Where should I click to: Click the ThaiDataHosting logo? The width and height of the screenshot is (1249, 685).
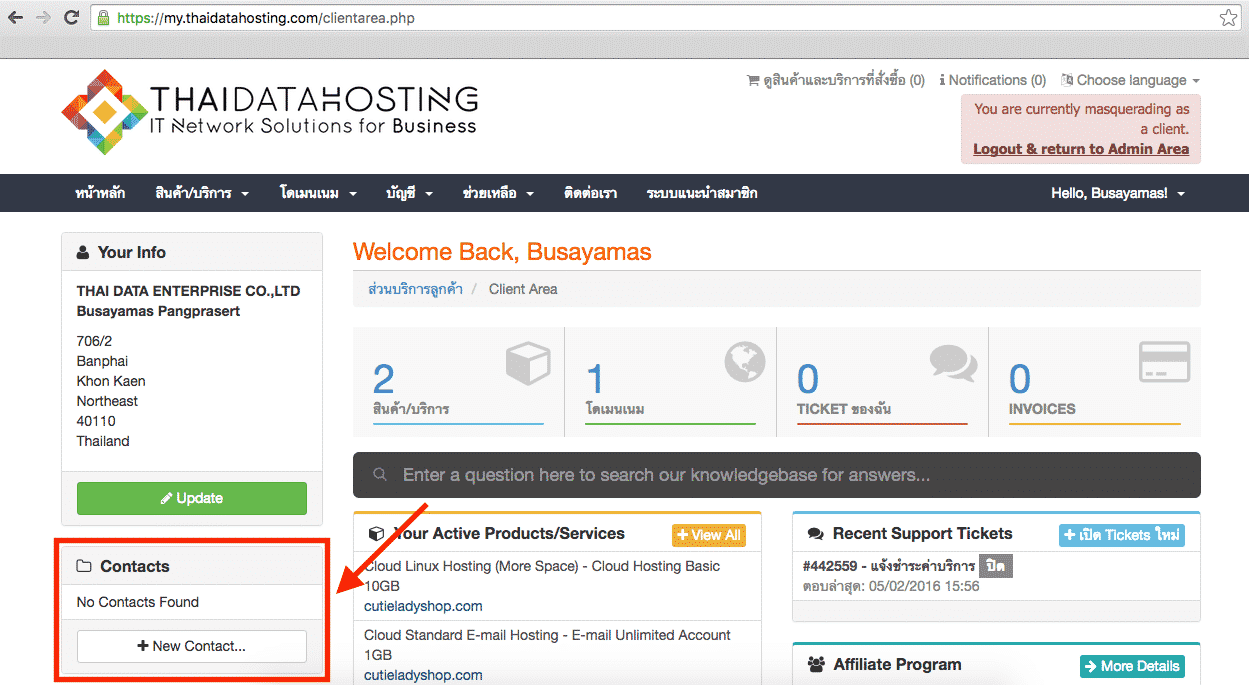(270, 112)
